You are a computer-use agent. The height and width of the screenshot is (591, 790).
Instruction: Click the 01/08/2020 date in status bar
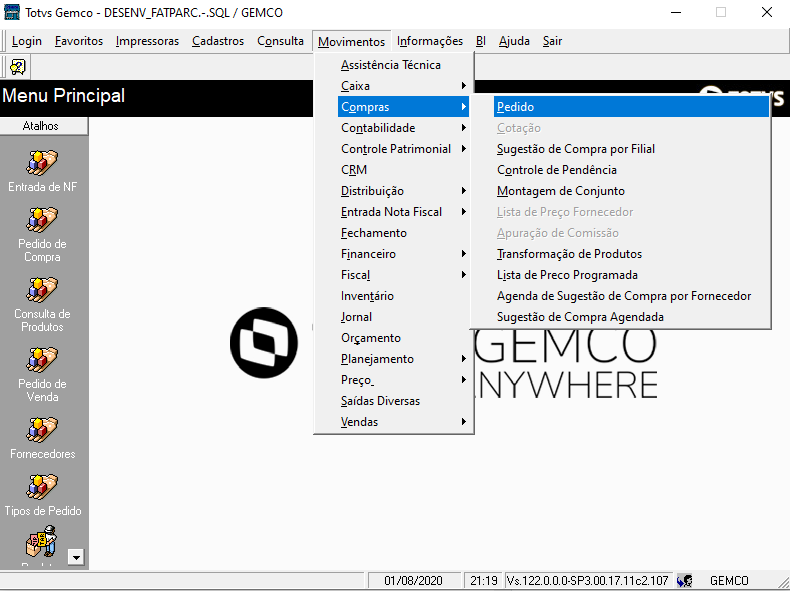pos(413,581)
